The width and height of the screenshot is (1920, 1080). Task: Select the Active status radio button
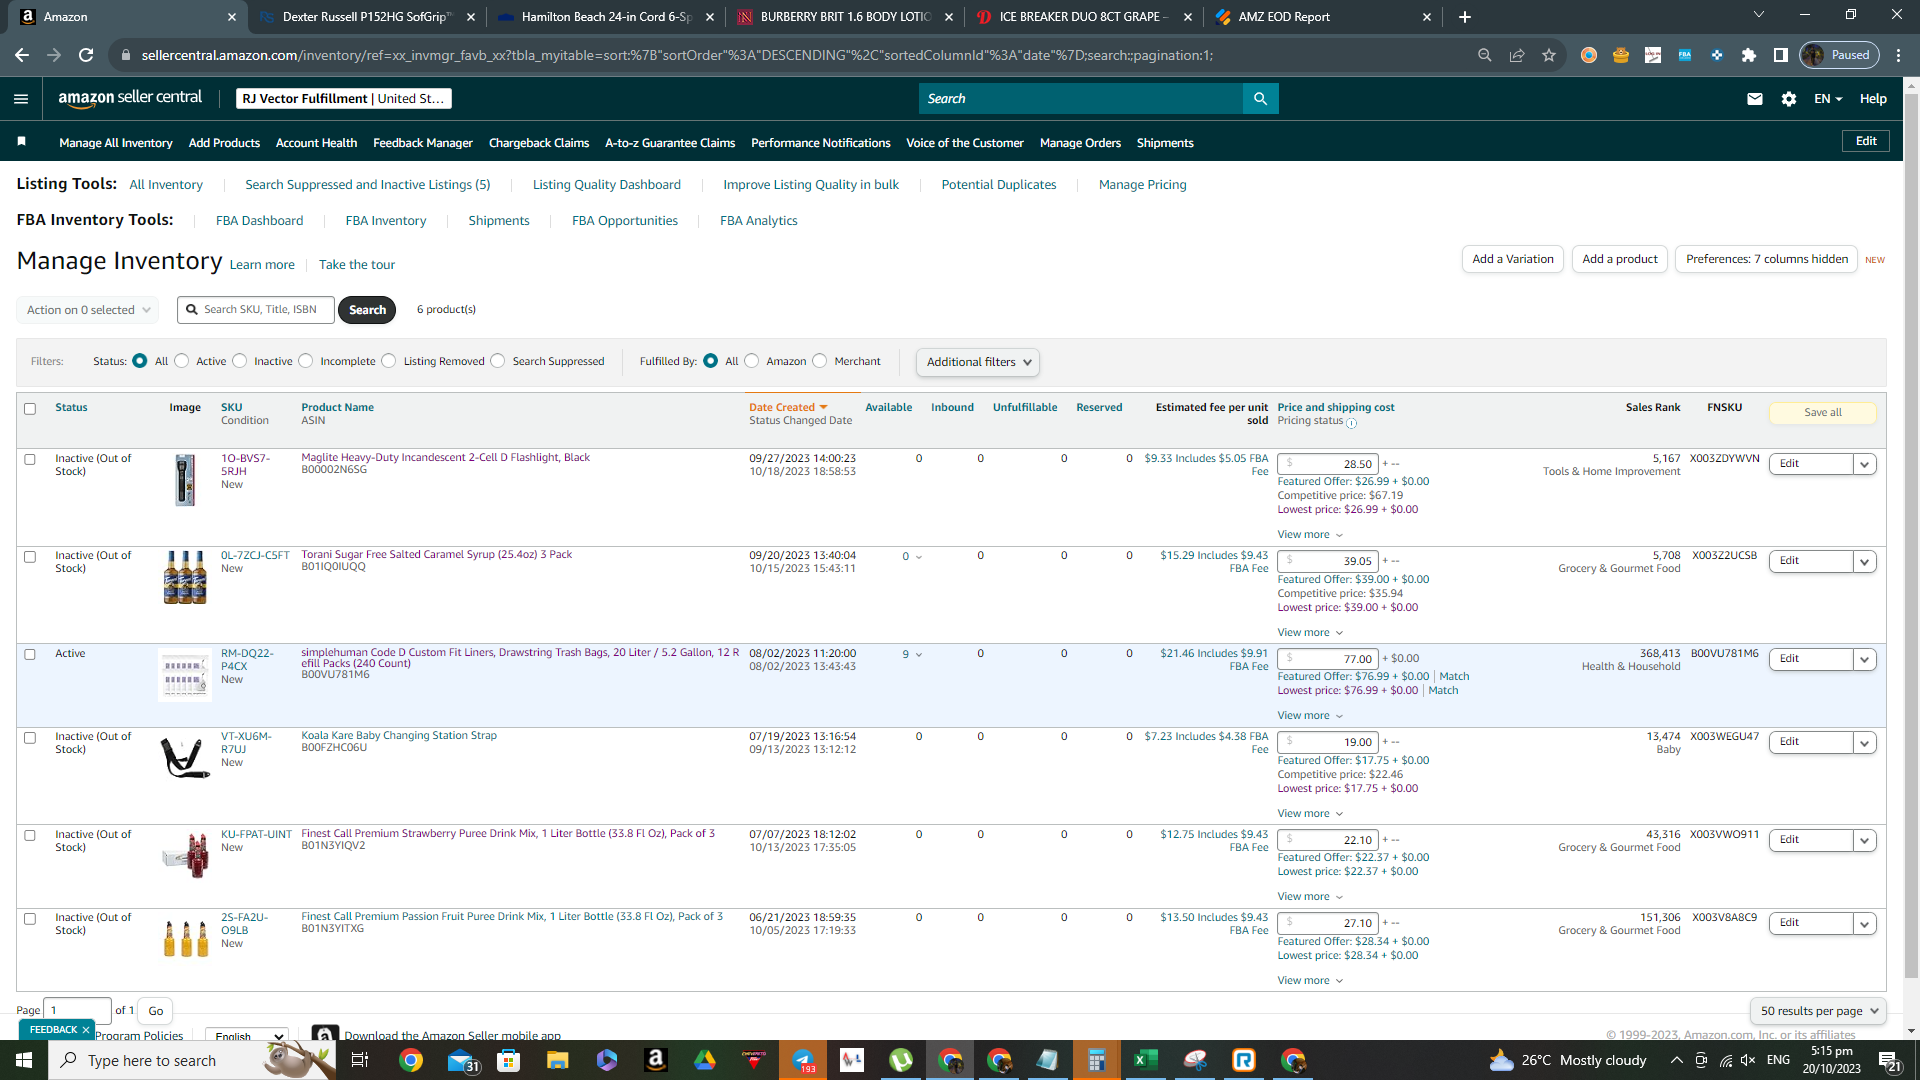tap(182, 361)
